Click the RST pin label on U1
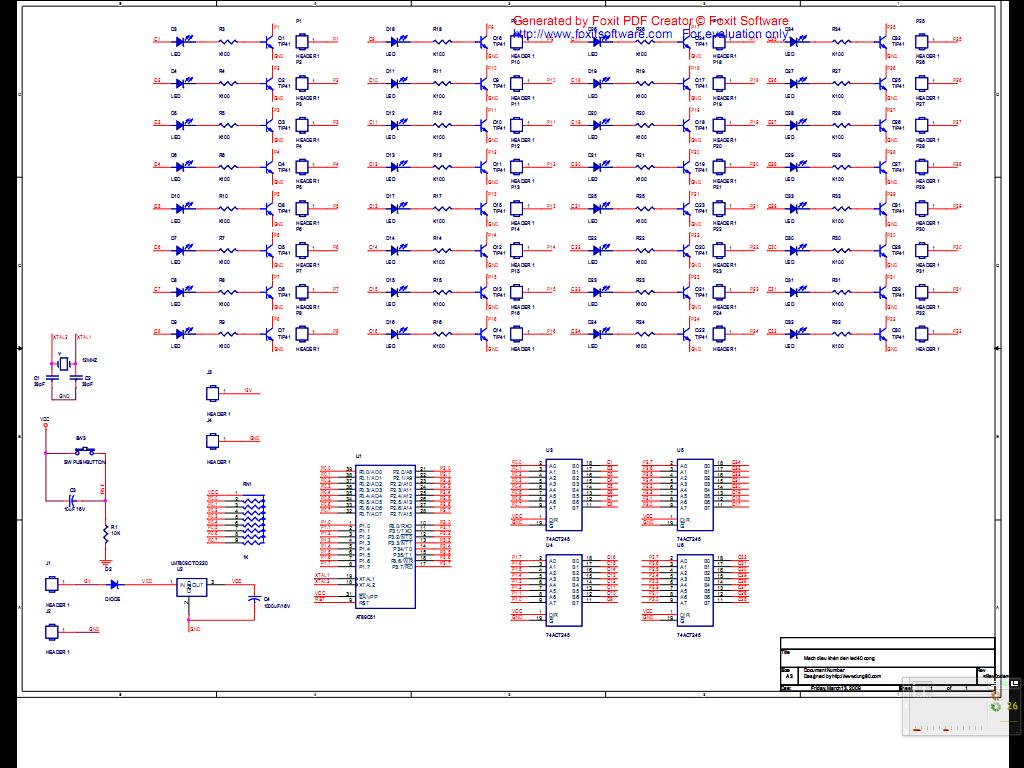 pos(364,603)
